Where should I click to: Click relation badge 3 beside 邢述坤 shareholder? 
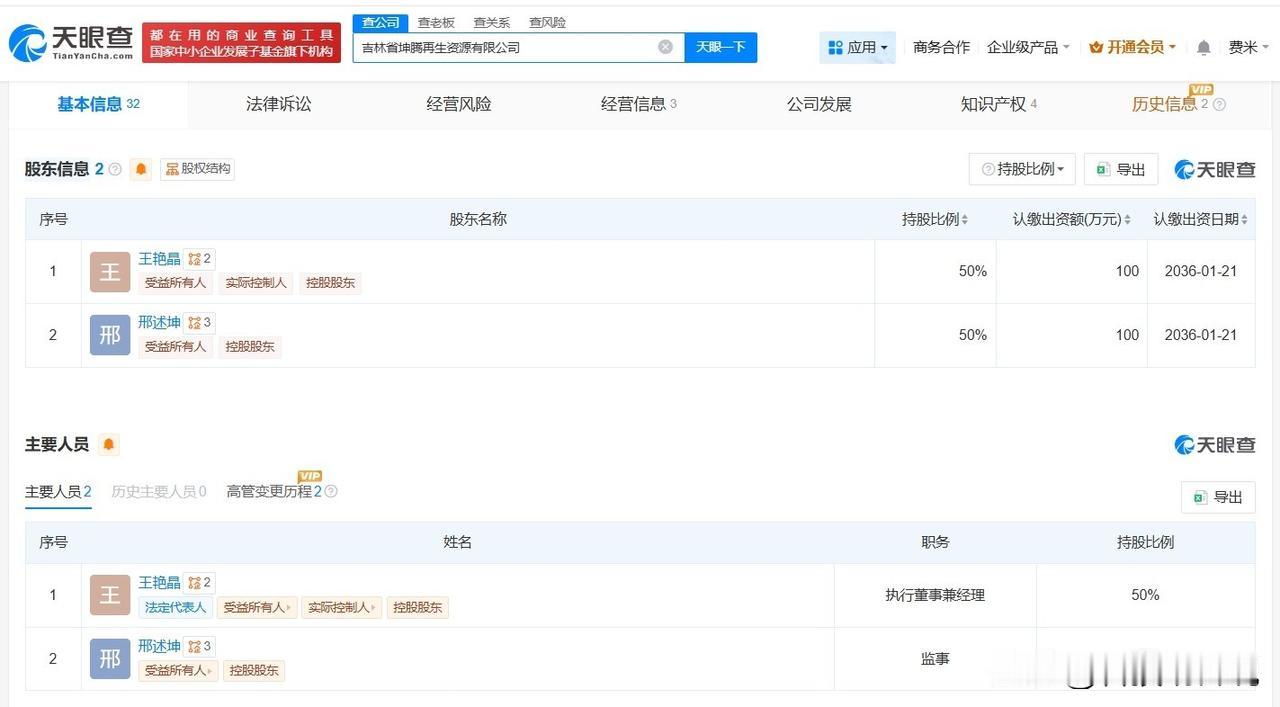(x=200, y=322)
